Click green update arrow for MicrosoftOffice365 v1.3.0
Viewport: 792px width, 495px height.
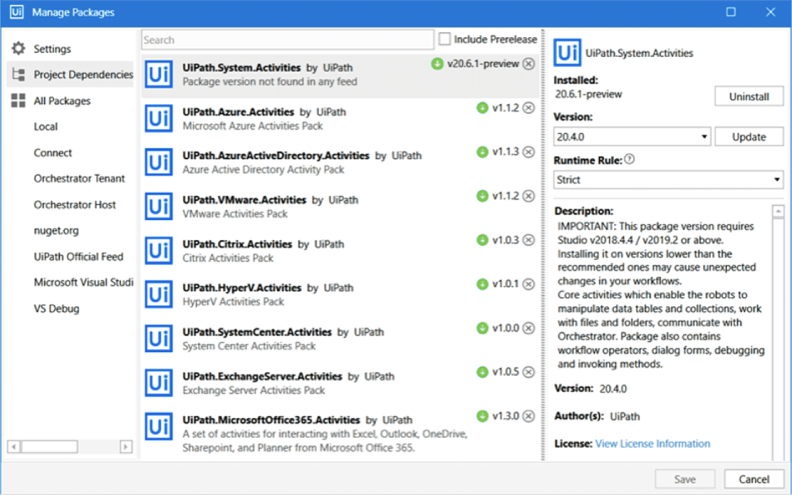[482, 416]
